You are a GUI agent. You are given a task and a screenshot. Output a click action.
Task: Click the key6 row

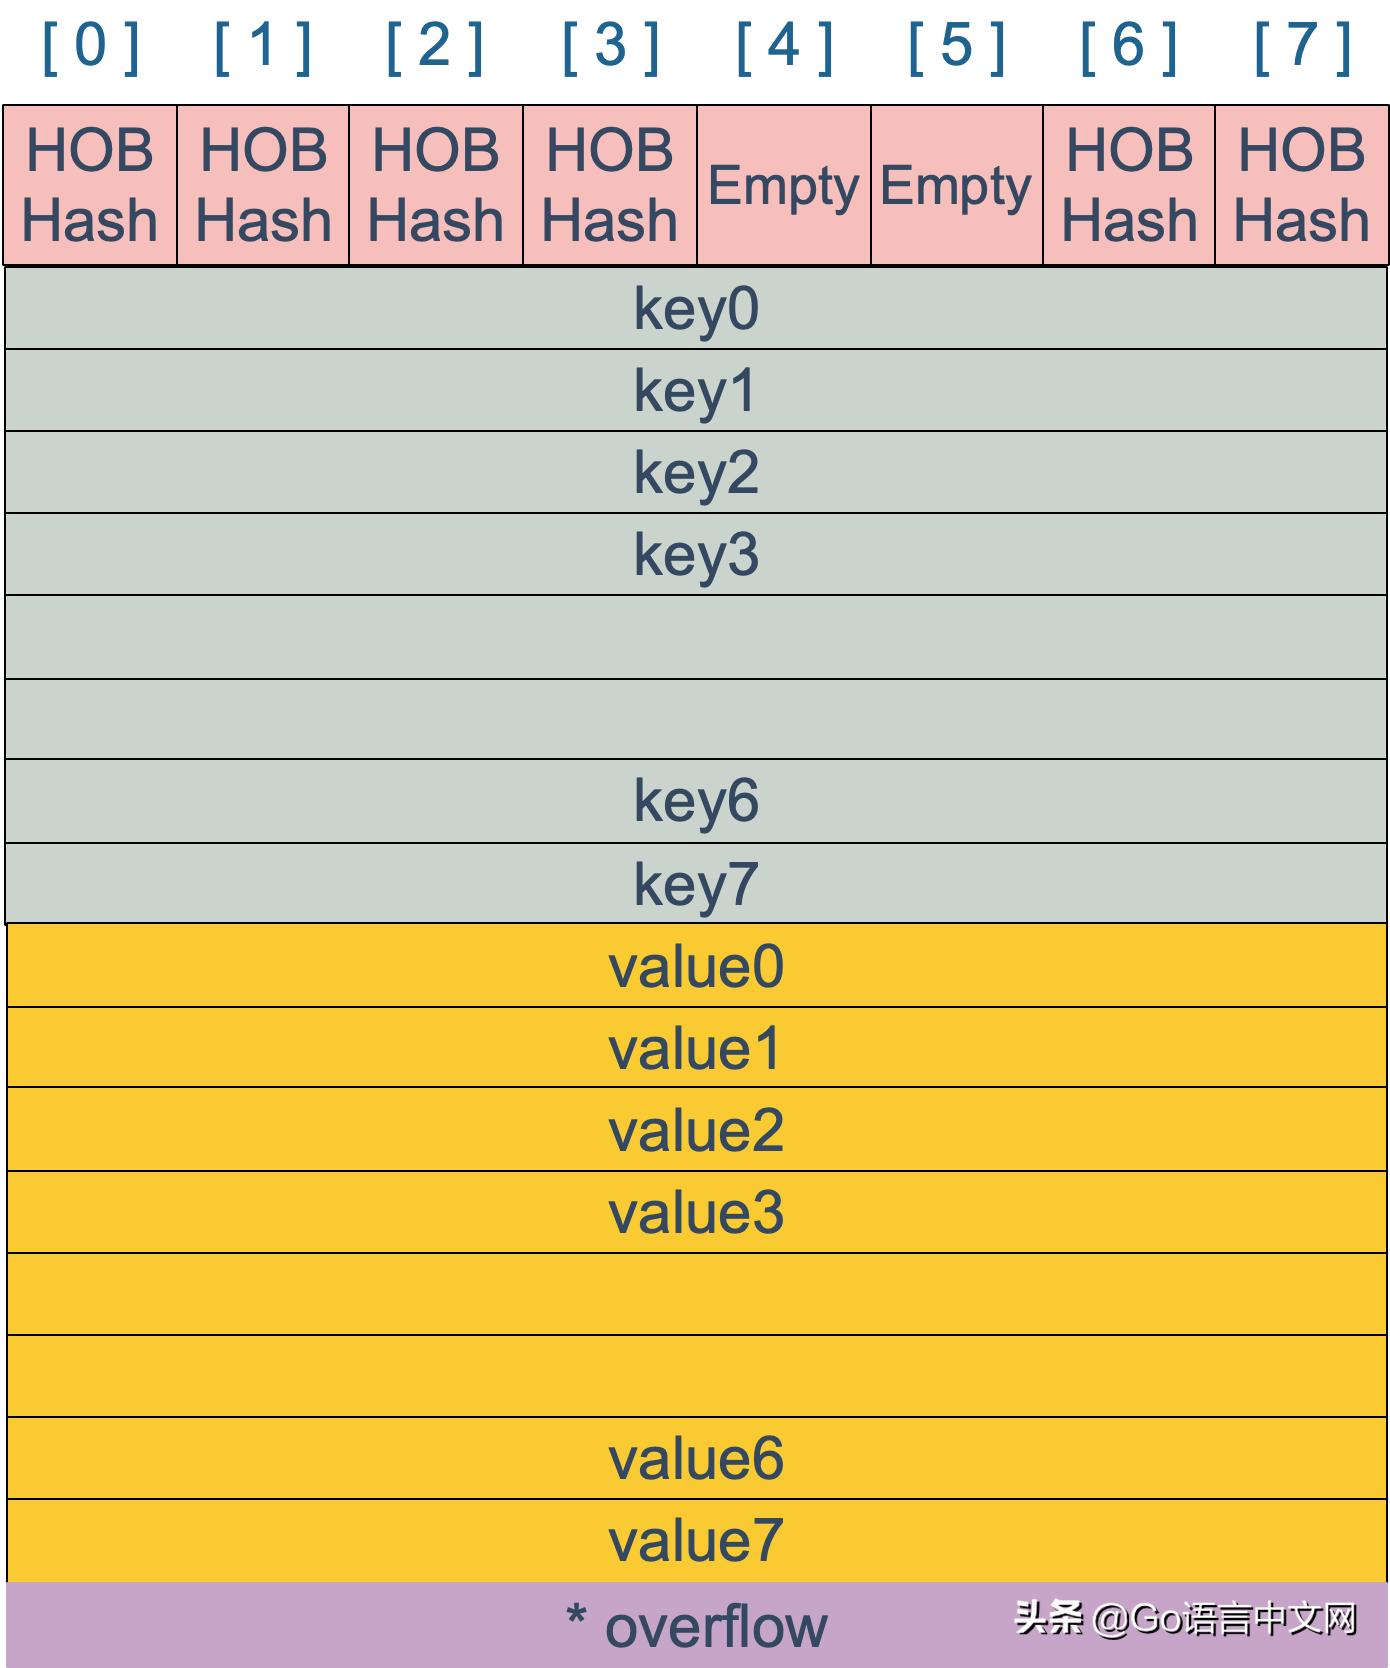(x=696, y=800)
